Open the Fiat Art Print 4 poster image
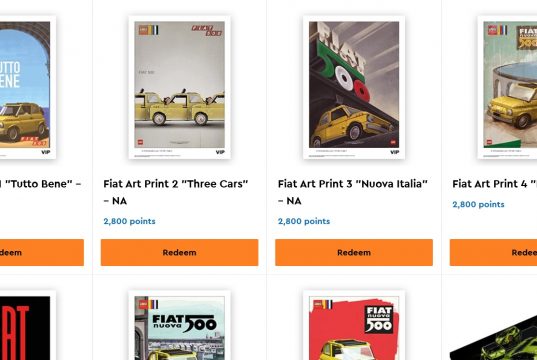The width and height of the screenshot is (537, 360). 507,87
